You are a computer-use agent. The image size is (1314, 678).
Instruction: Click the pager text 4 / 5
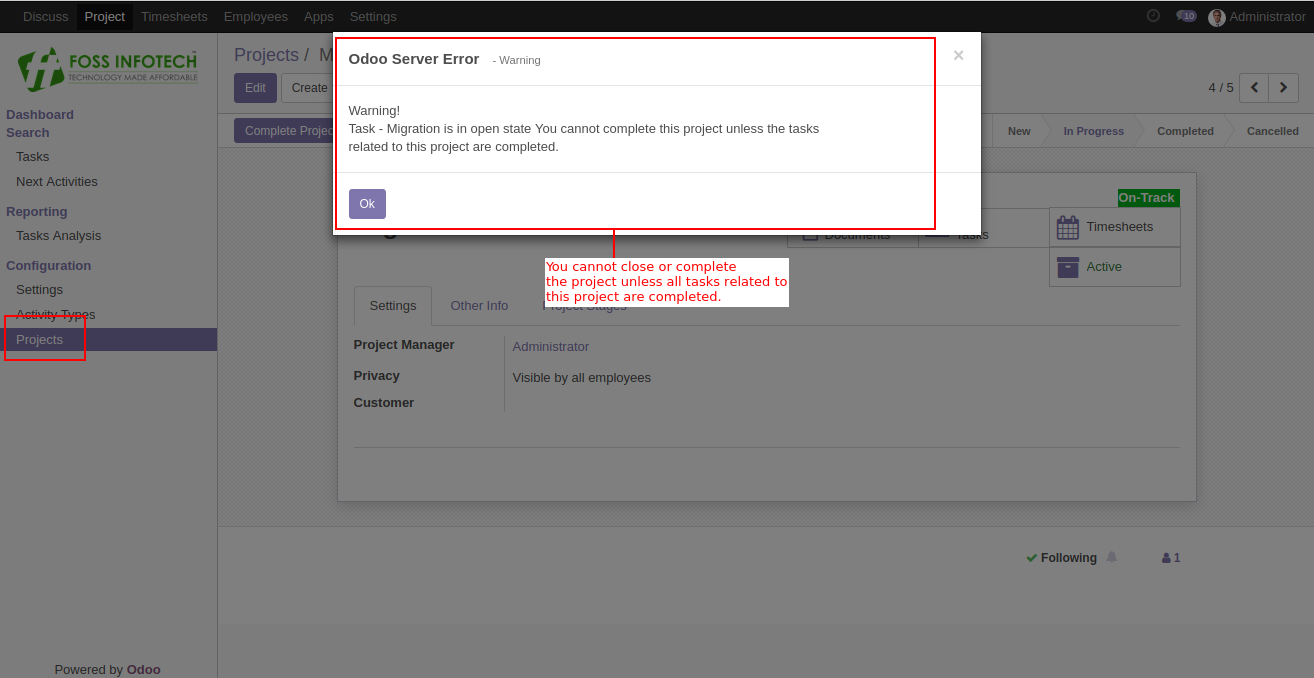coord(1221,88)
